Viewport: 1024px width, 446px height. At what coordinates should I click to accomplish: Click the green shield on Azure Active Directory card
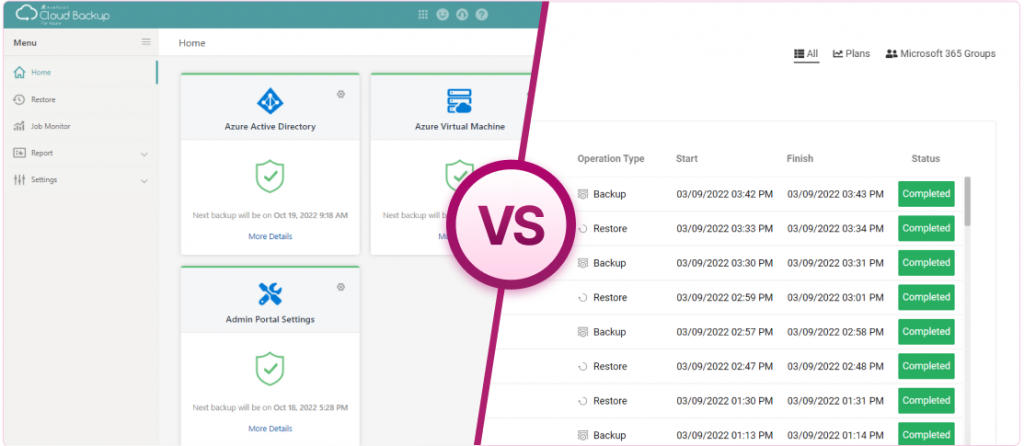pos(270,176)
